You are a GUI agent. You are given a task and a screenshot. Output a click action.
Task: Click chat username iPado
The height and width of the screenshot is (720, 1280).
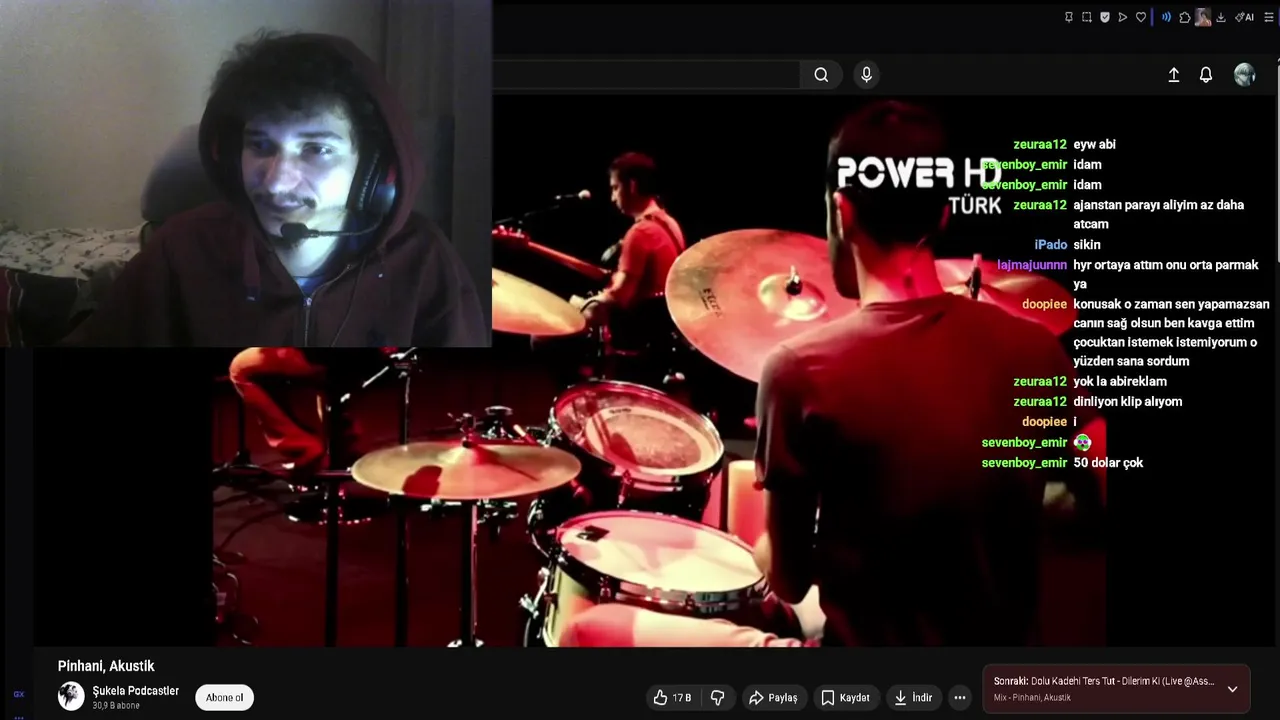click(1051, 245)
